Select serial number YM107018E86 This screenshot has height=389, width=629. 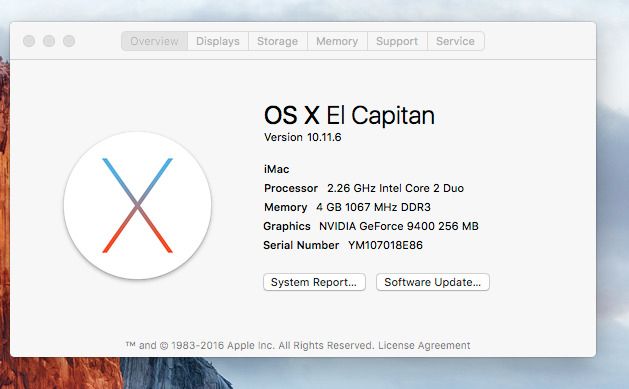386,245
